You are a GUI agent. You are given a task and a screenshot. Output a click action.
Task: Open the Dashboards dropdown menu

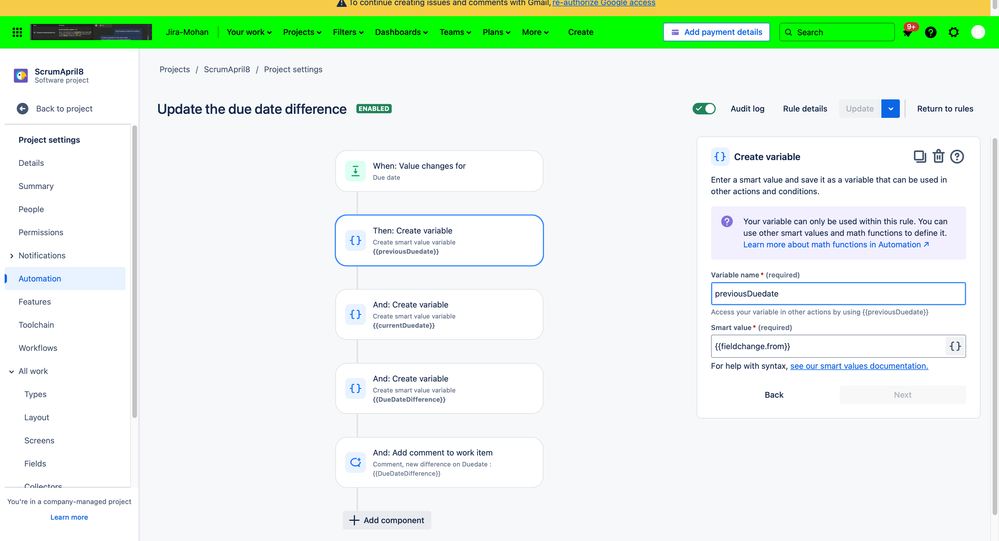tap(401, 32)
